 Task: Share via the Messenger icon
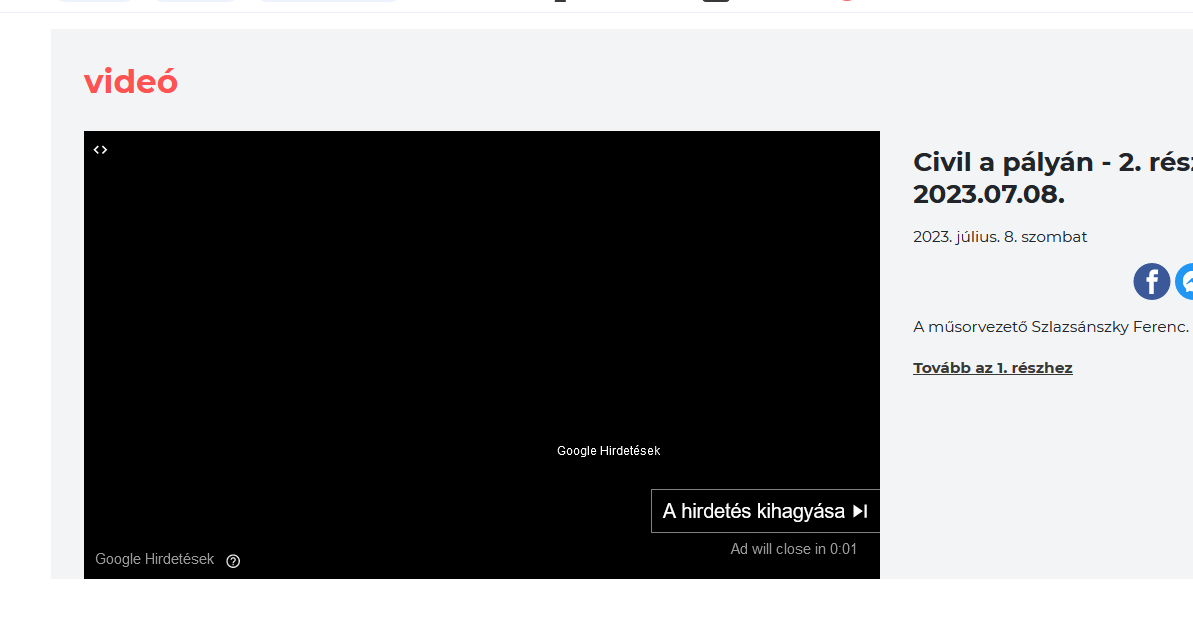(x=1185, y=281)
